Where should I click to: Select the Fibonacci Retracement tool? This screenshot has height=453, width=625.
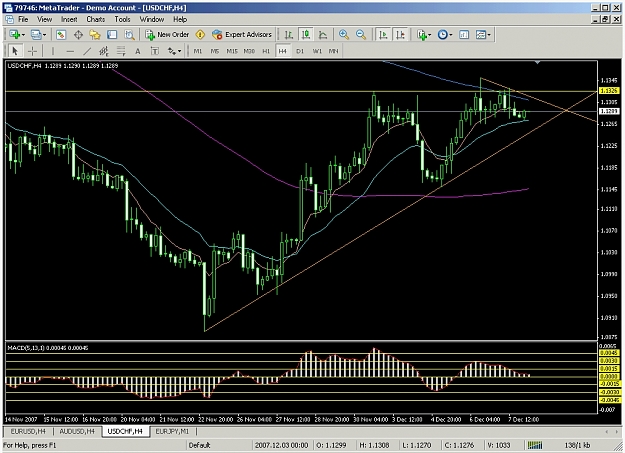[x=121, y=51]
